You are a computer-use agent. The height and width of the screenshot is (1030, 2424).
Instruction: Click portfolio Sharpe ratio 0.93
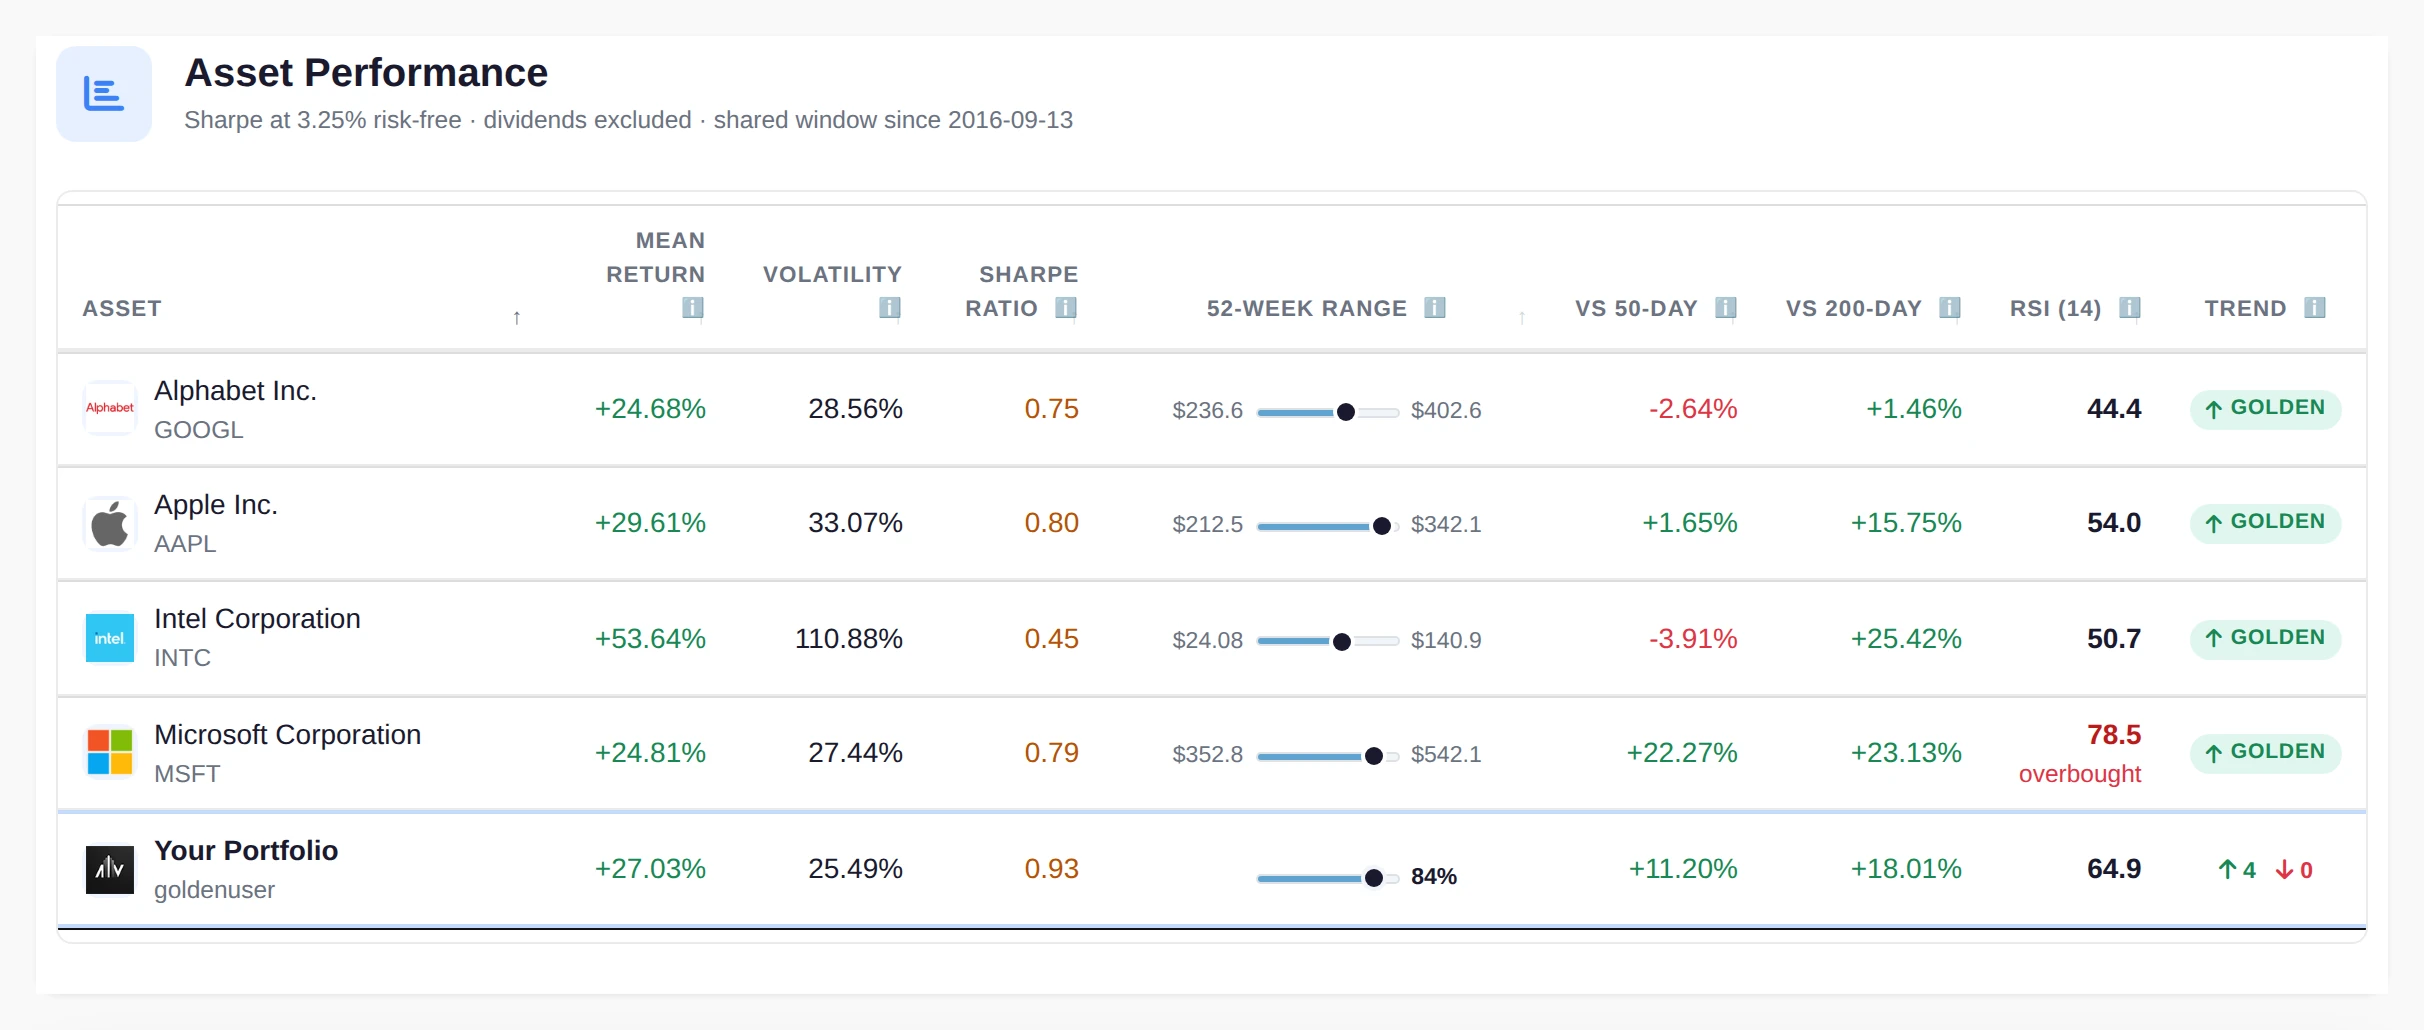(x=1051, y=869)
